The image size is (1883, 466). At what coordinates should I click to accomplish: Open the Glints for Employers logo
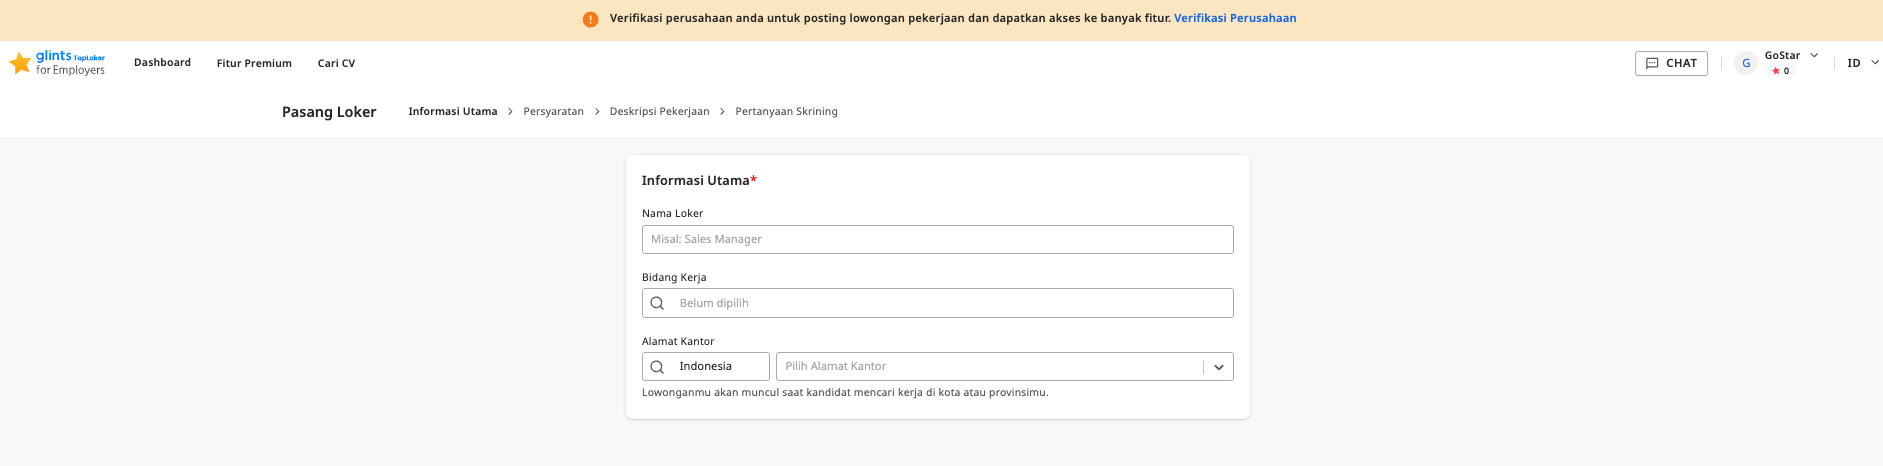pyautogui.click(x=57, y=63)
